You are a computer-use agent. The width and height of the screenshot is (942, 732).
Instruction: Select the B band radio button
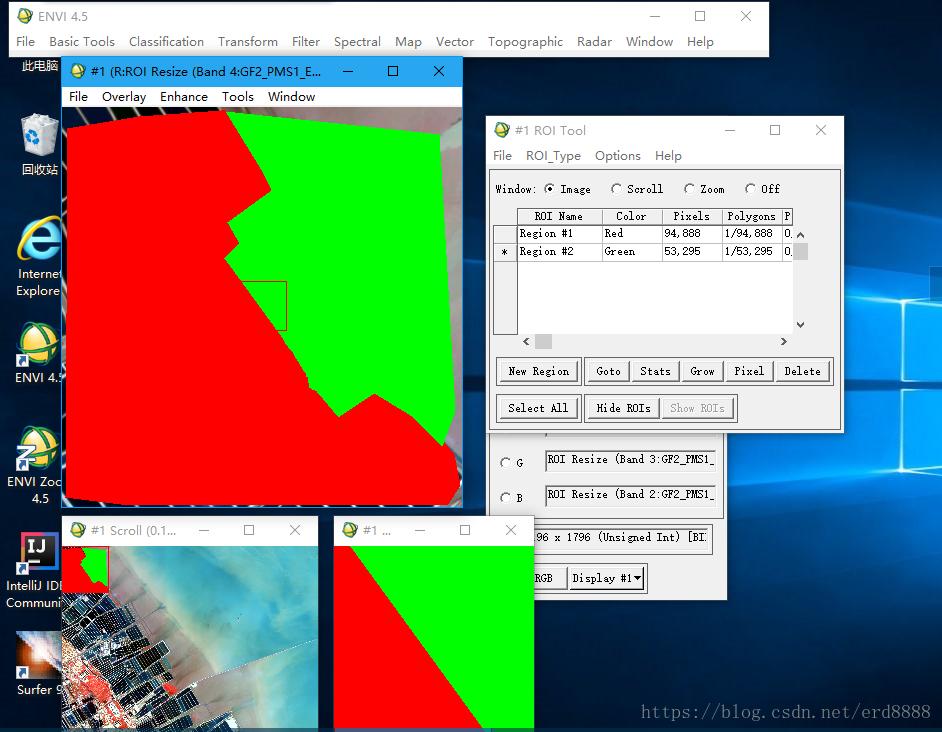pyautogui.click(x=505, y=498)
